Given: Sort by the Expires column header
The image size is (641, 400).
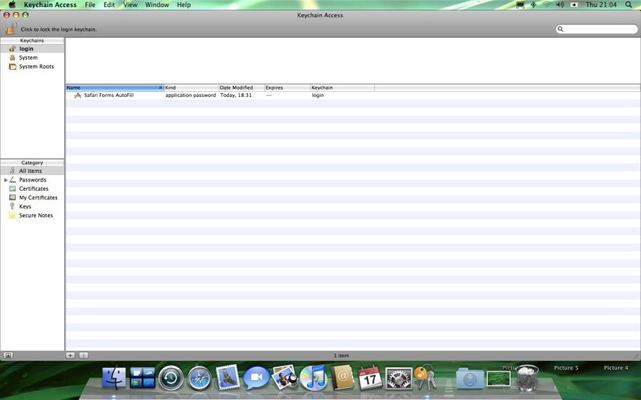Looking at the screenshot, I should pos(287,88).
